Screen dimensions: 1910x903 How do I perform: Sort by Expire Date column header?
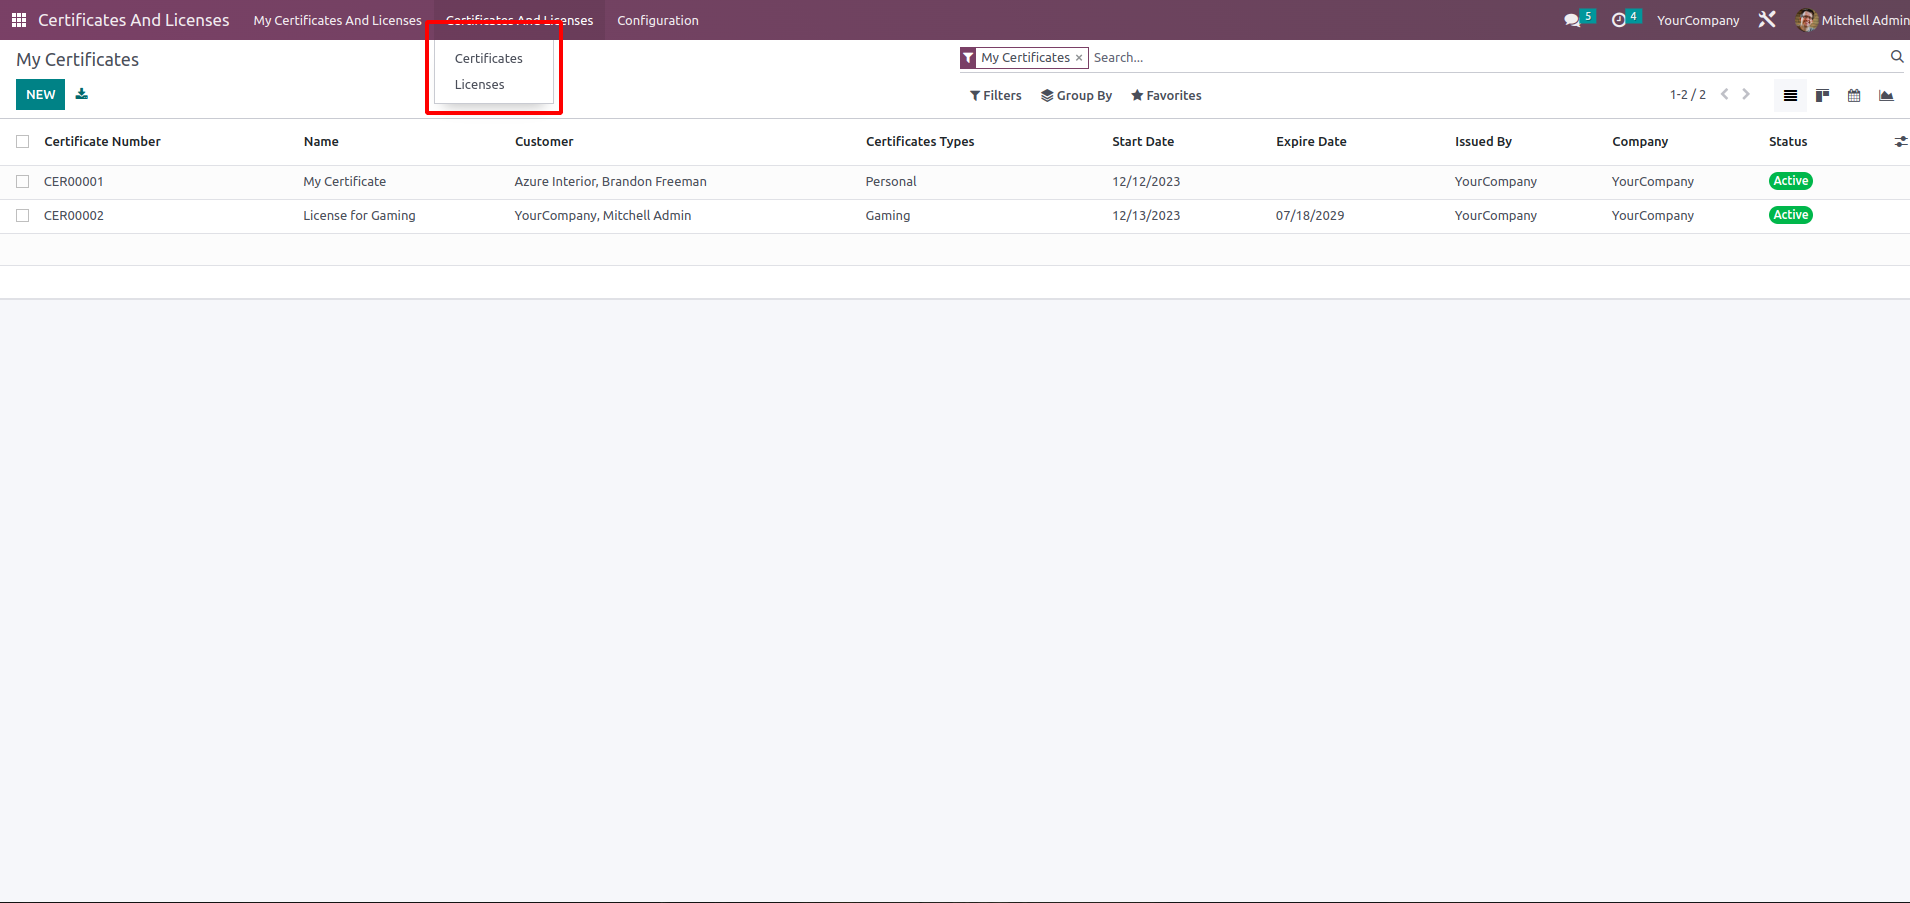1311,142
